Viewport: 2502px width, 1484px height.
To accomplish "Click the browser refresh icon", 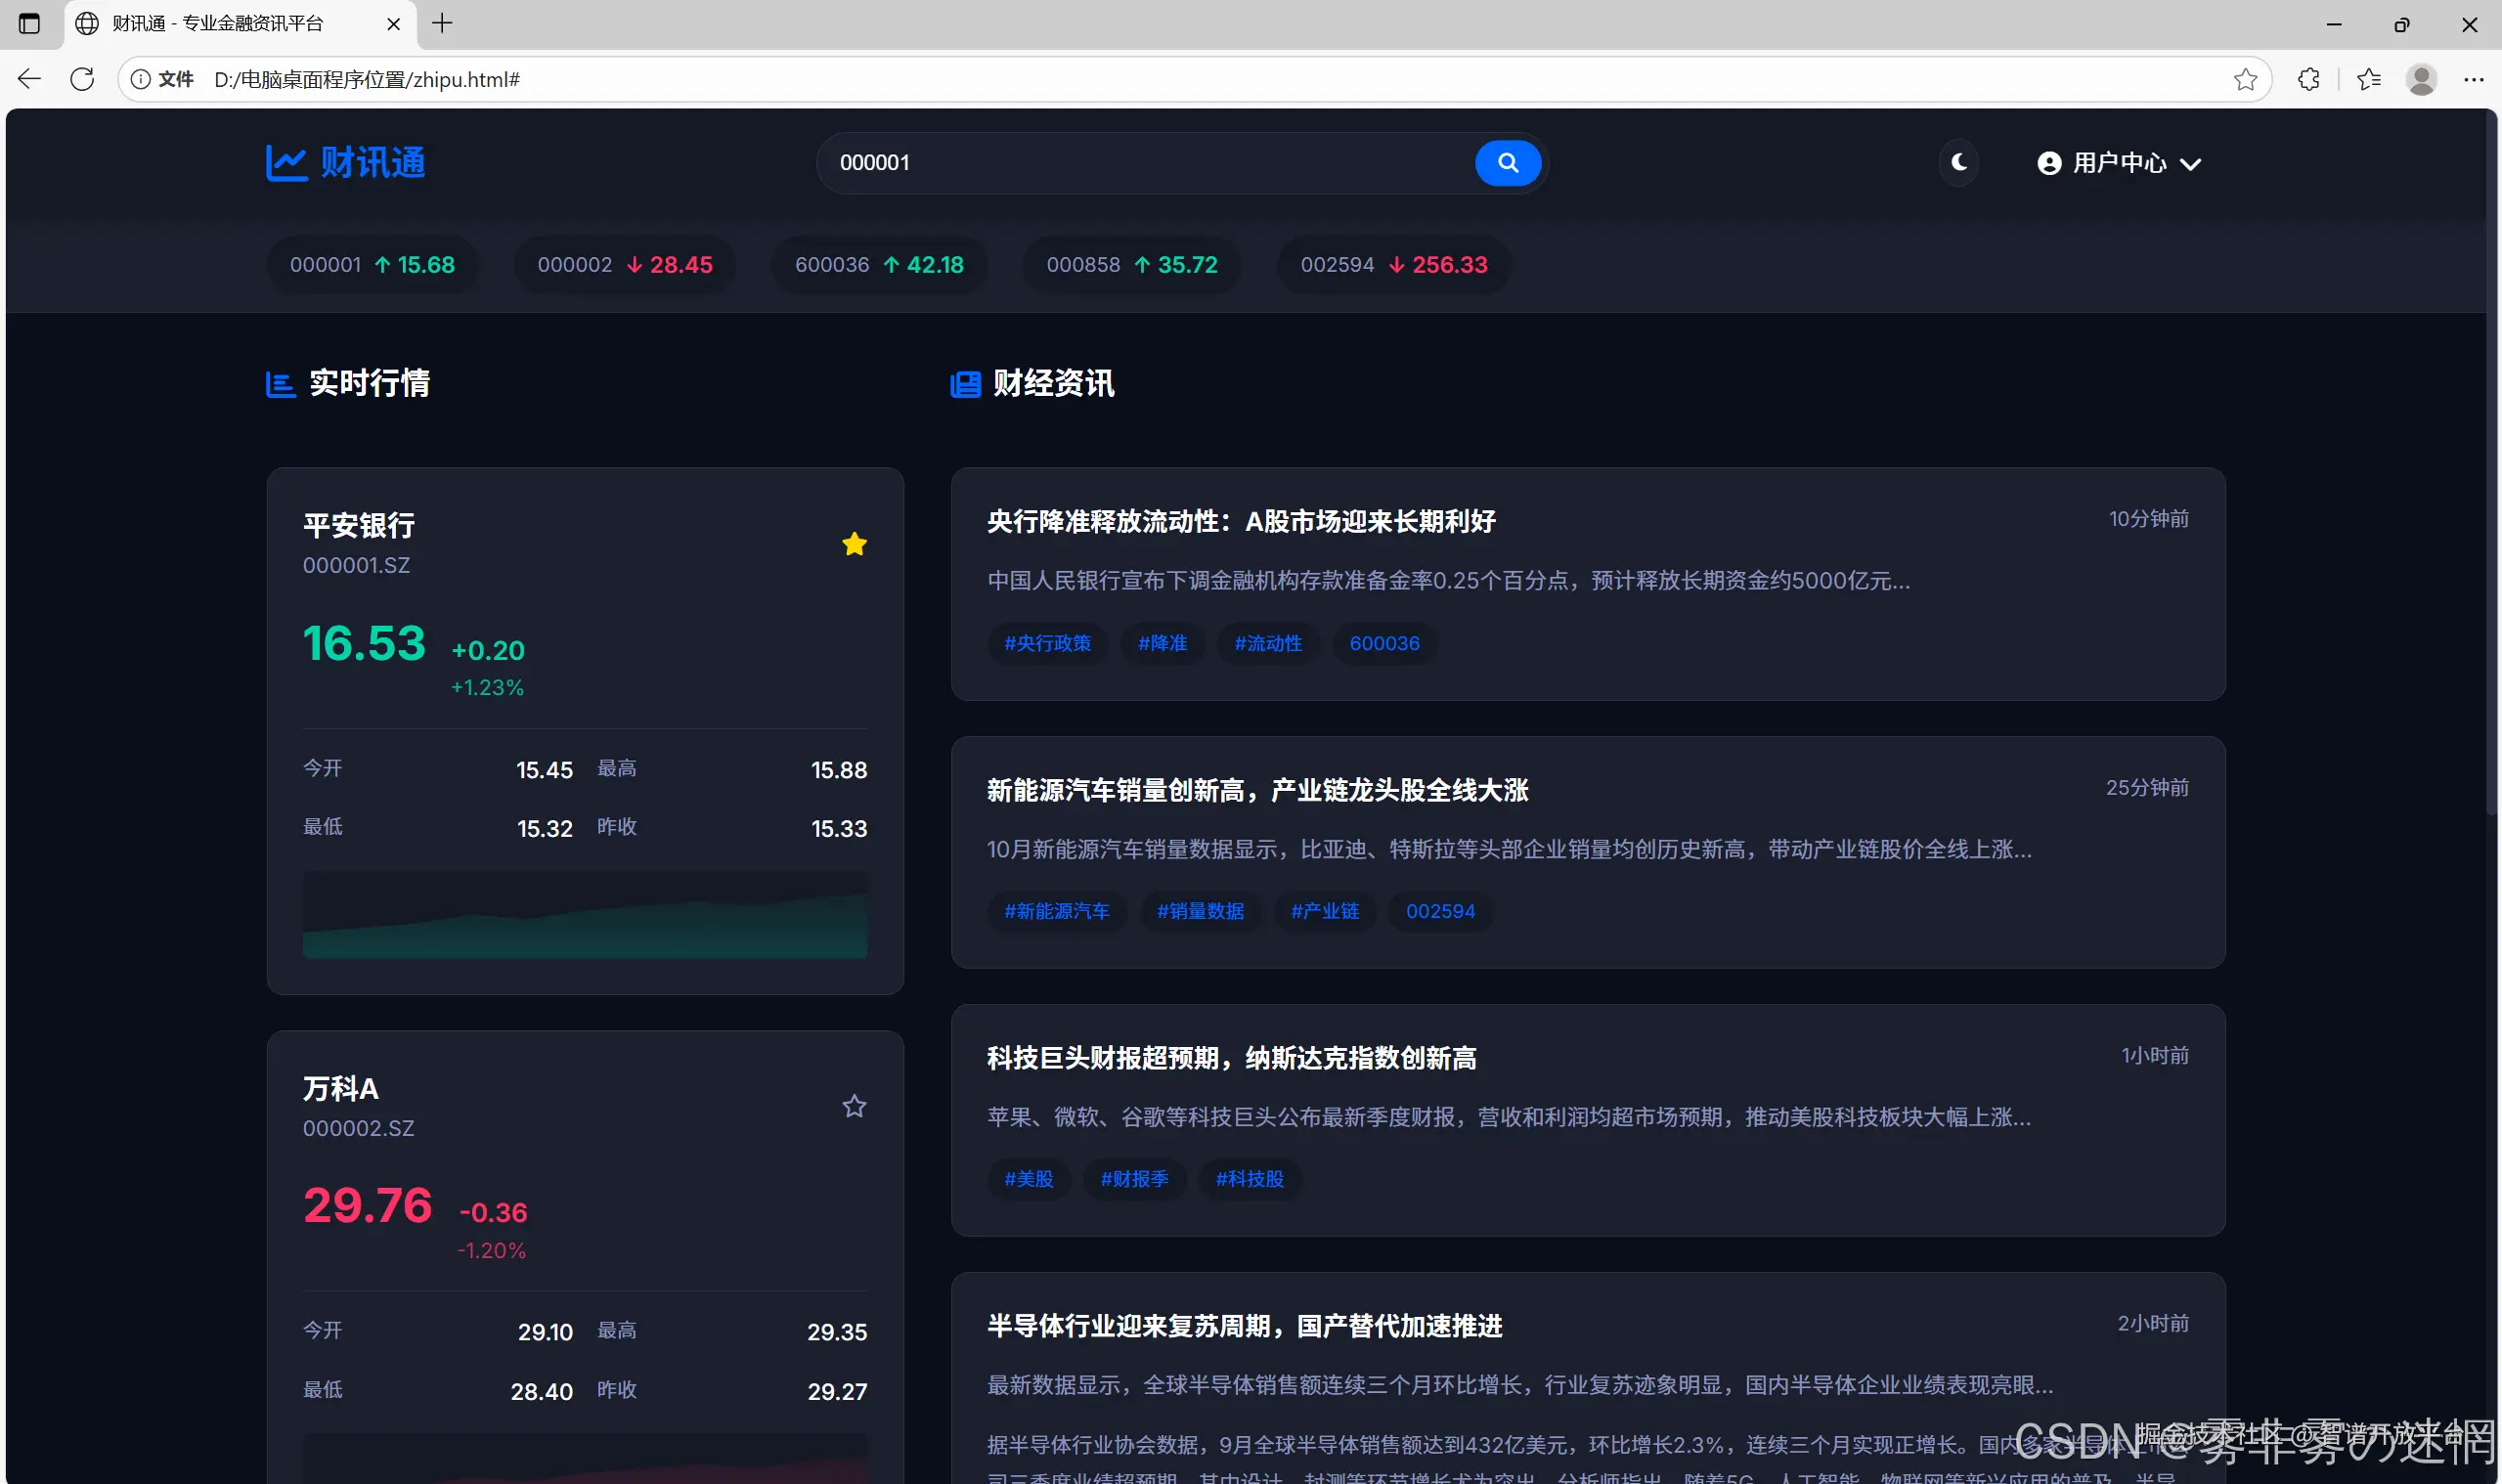I will (x=82, y=79).
